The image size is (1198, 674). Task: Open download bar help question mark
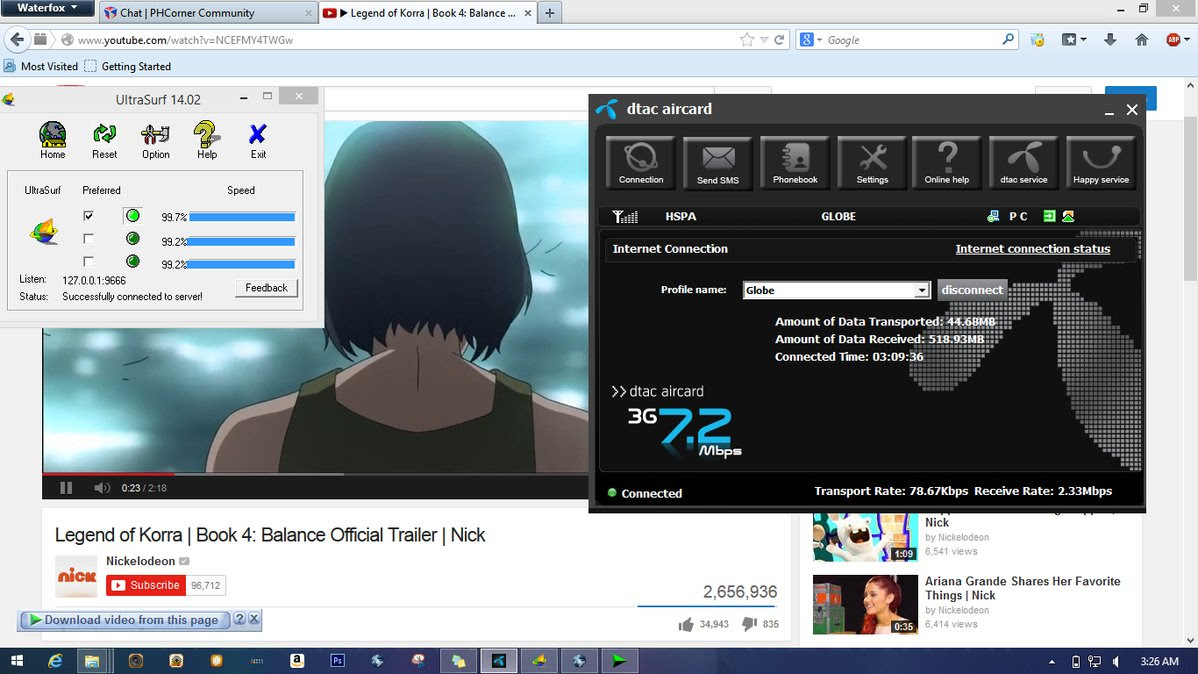point(239,619)
